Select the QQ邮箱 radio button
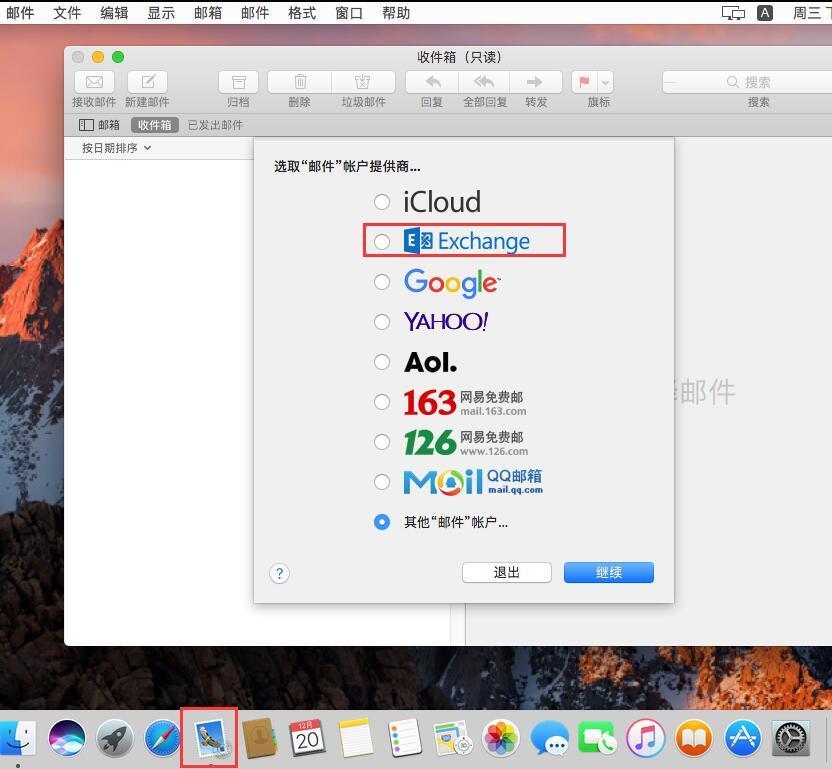832x769 pixels. point(382,482)
